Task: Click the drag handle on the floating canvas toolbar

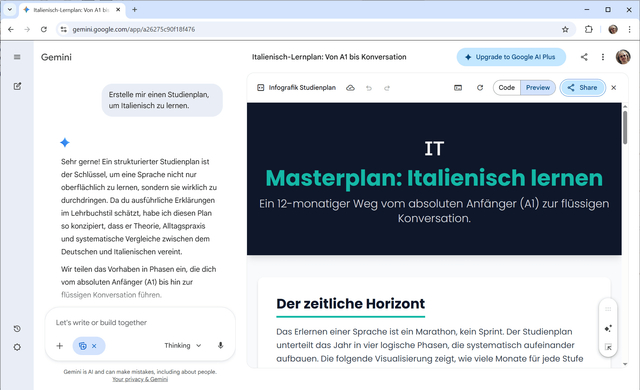Action: point(608,309)
